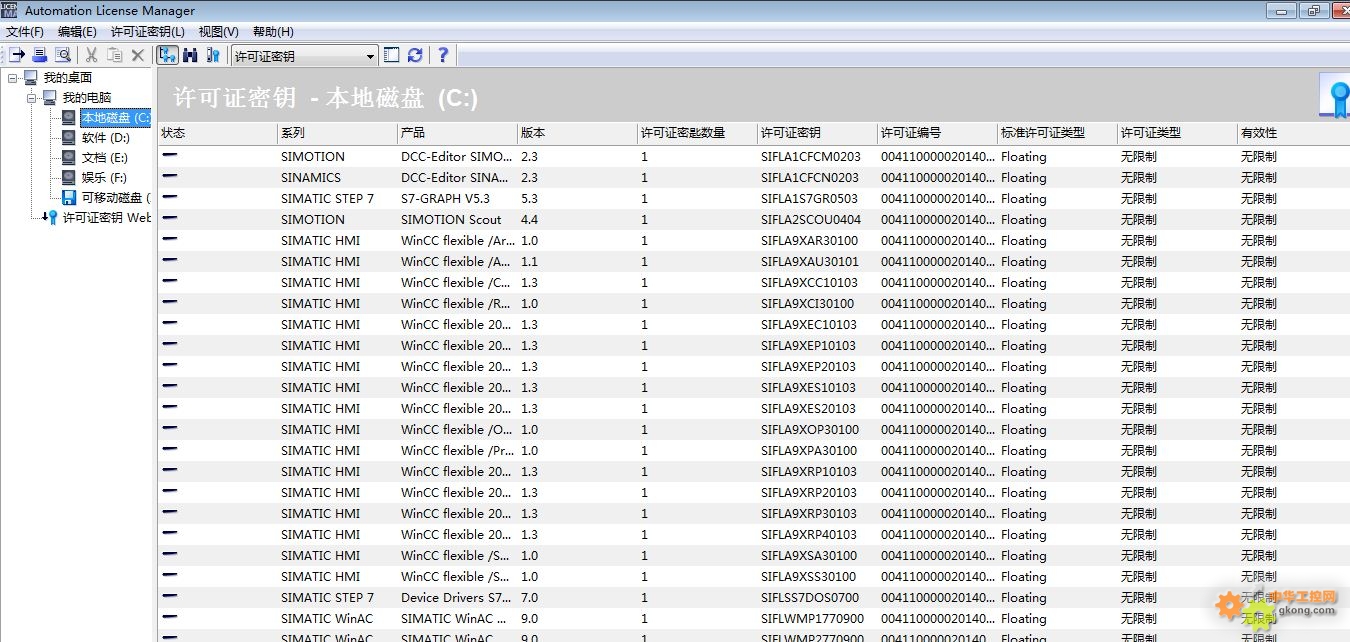Open the 视图(V) menu

(x=218, y=32)
